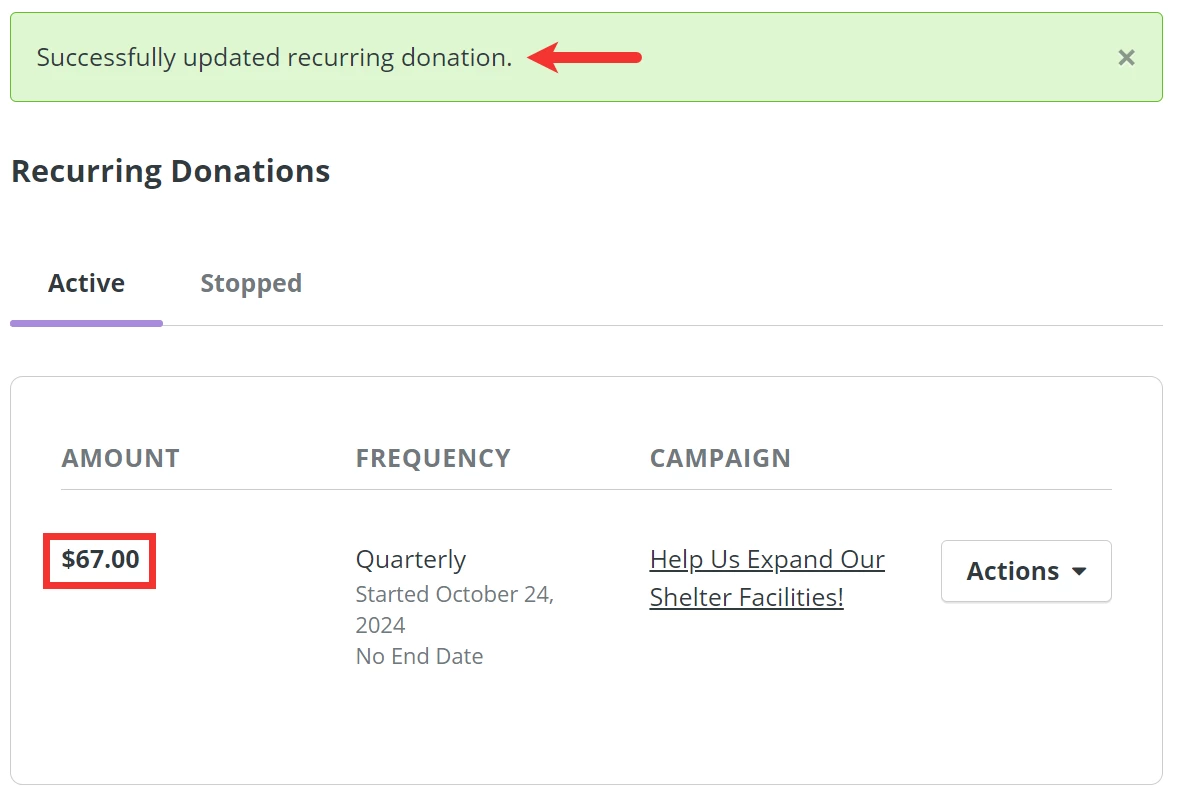Switch to the Stopped tab

click(250, 283)
